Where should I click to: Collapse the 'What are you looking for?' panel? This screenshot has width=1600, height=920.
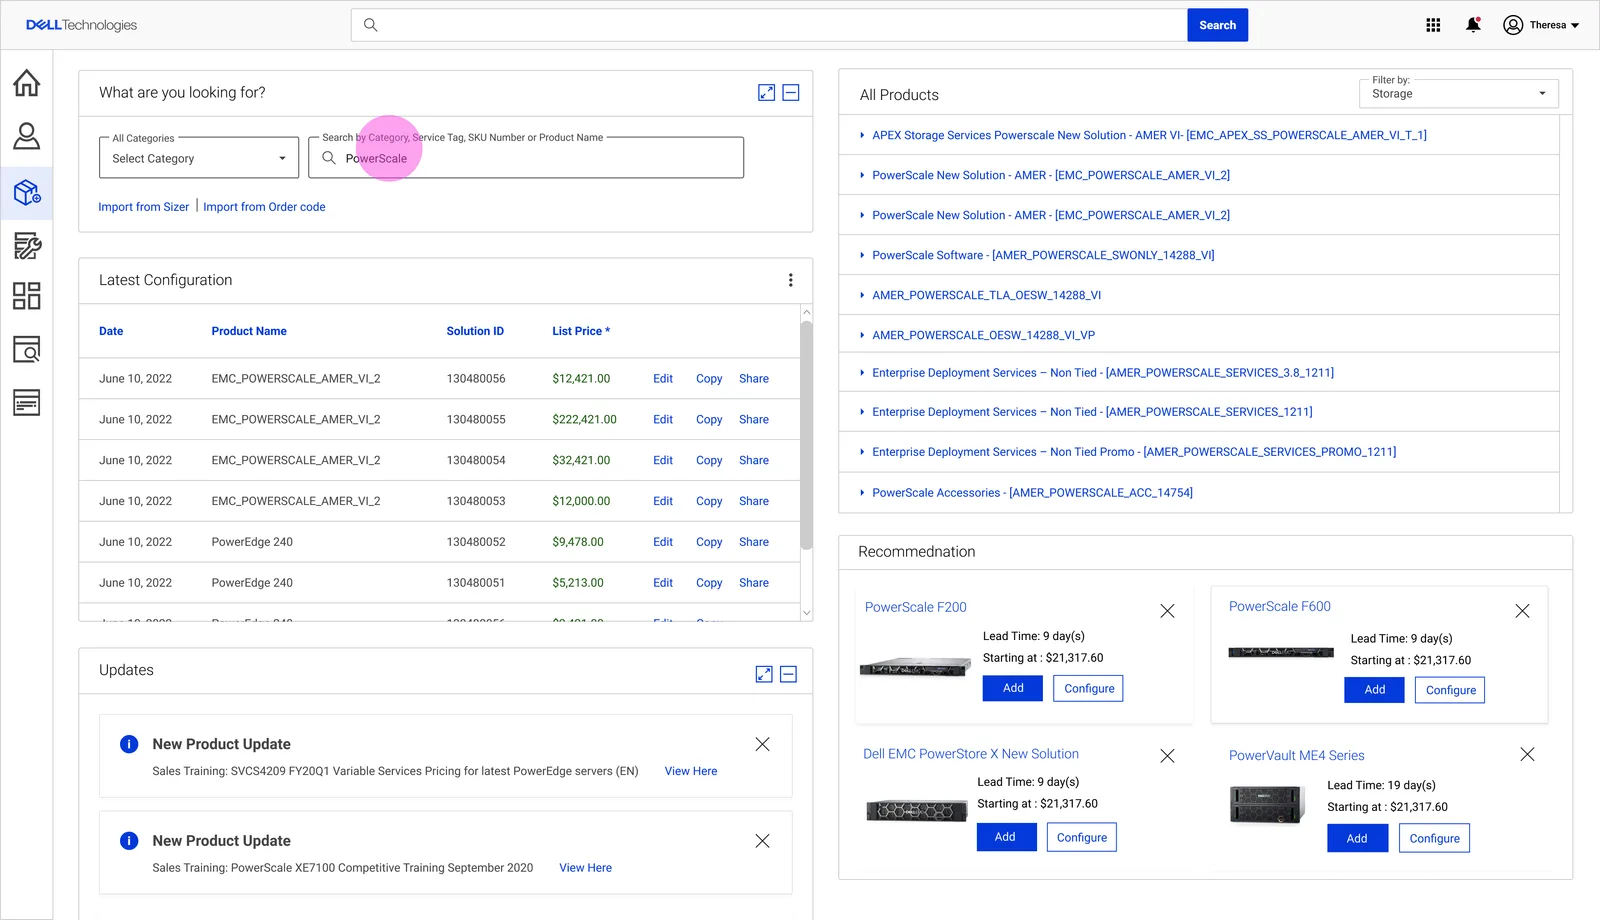pyautogui.click(x=791, y=93)
